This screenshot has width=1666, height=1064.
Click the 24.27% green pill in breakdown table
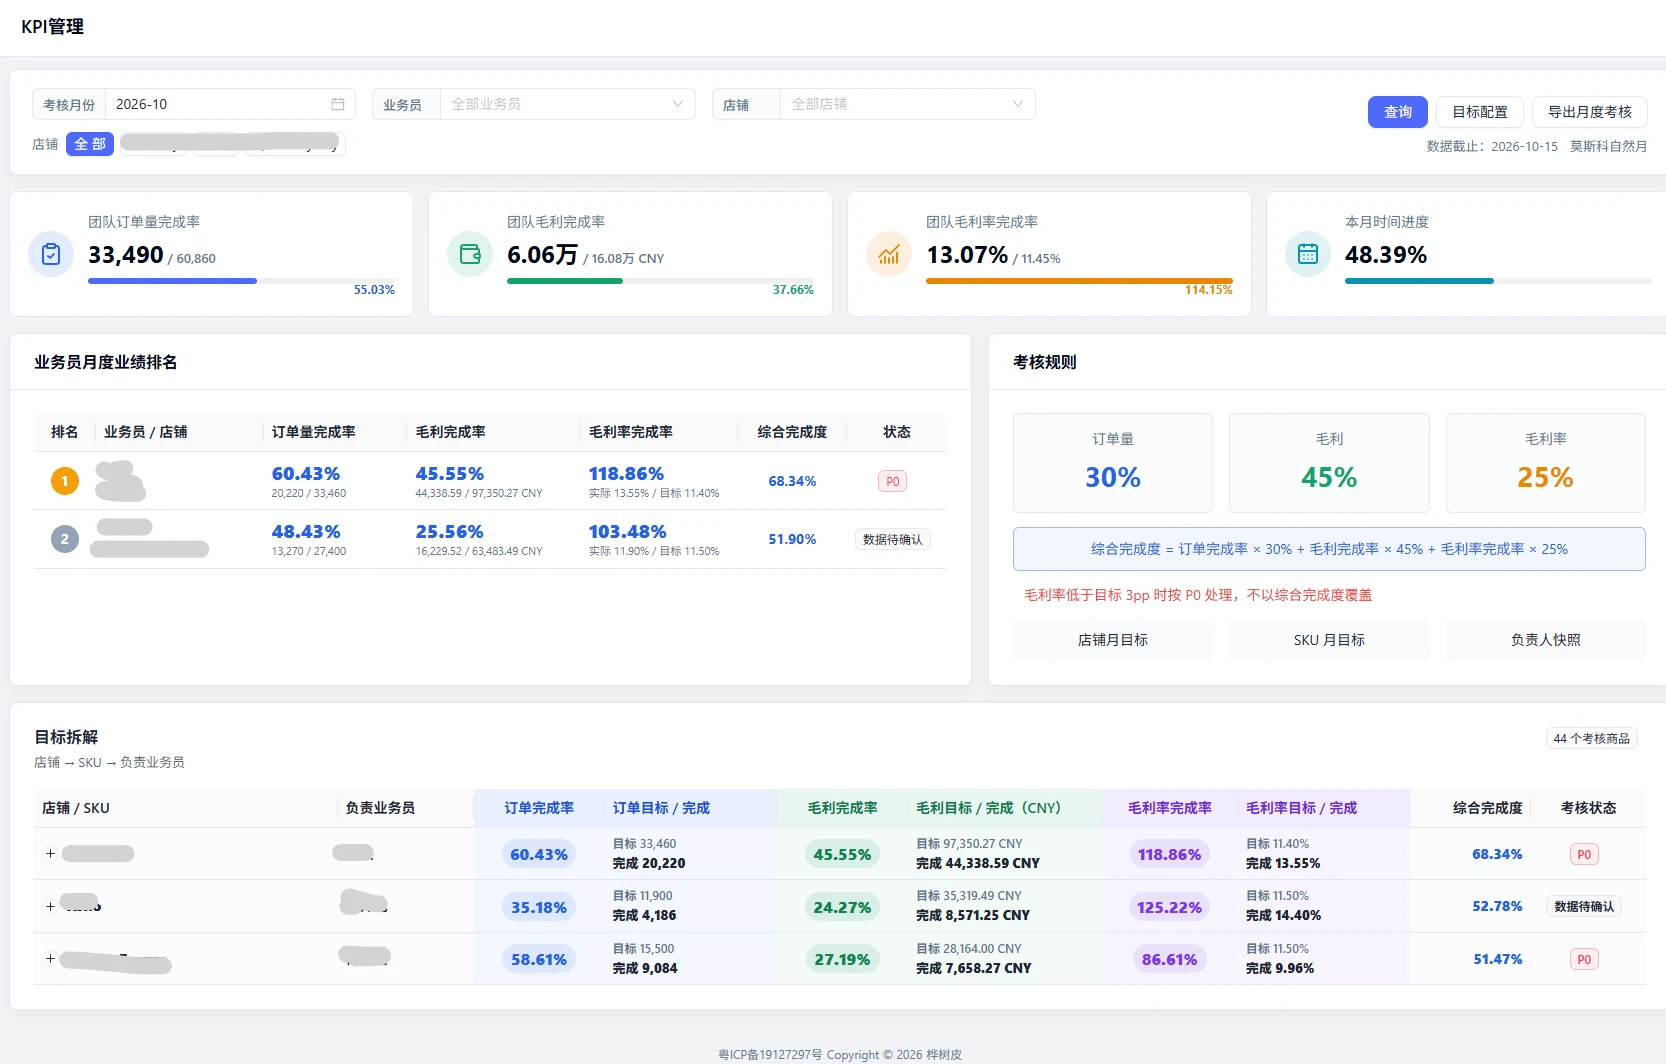[842, 907]
